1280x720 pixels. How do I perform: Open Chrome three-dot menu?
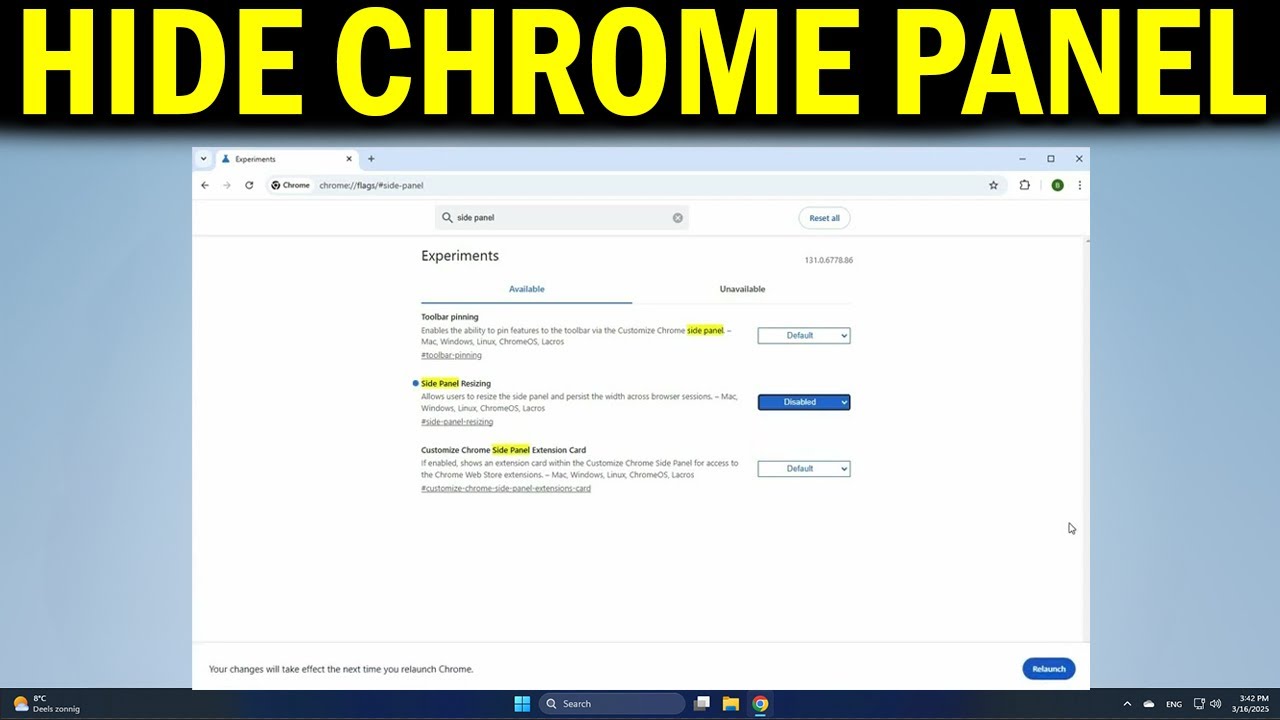[1079, 185]
